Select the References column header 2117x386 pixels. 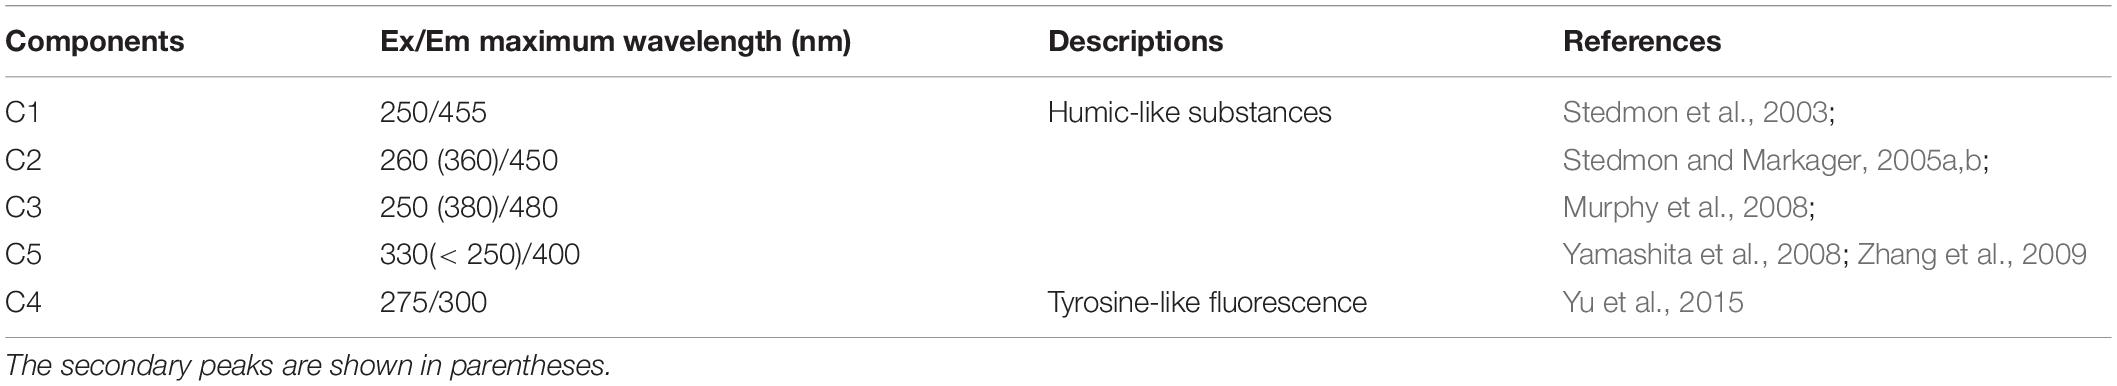(x=1642, y=41)
